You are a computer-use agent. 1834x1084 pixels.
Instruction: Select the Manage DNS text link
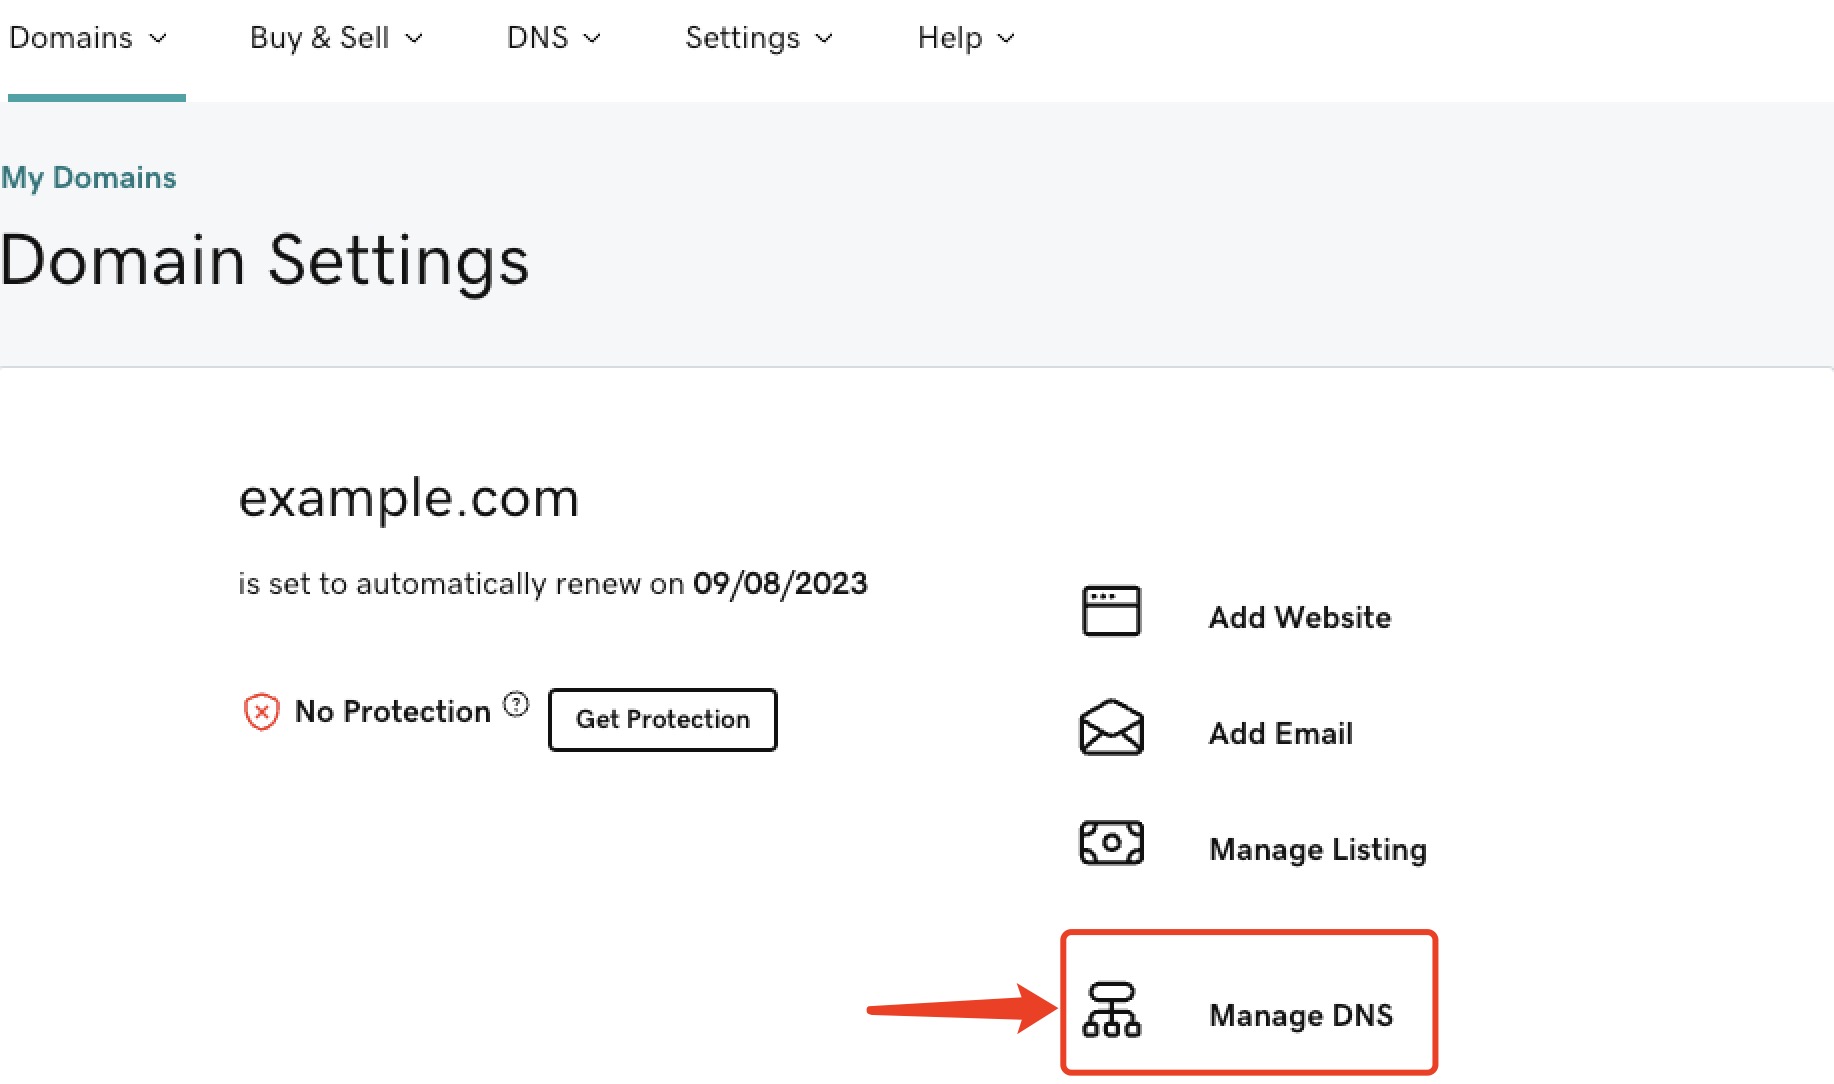[x=1300, y=1015]
